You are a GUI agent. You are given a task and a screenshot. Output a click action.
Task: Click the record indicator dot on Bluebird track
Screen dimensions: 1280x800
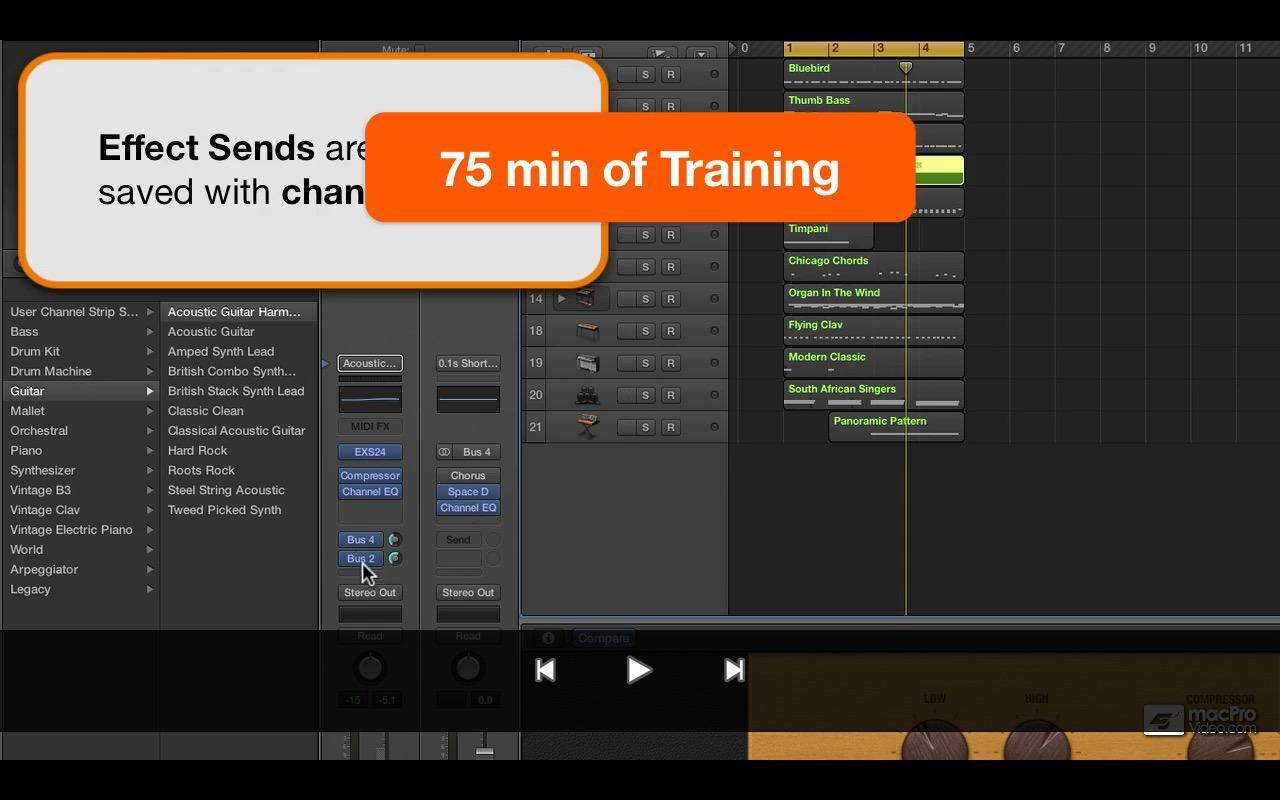pyautogui.click(x=714, y=75)
